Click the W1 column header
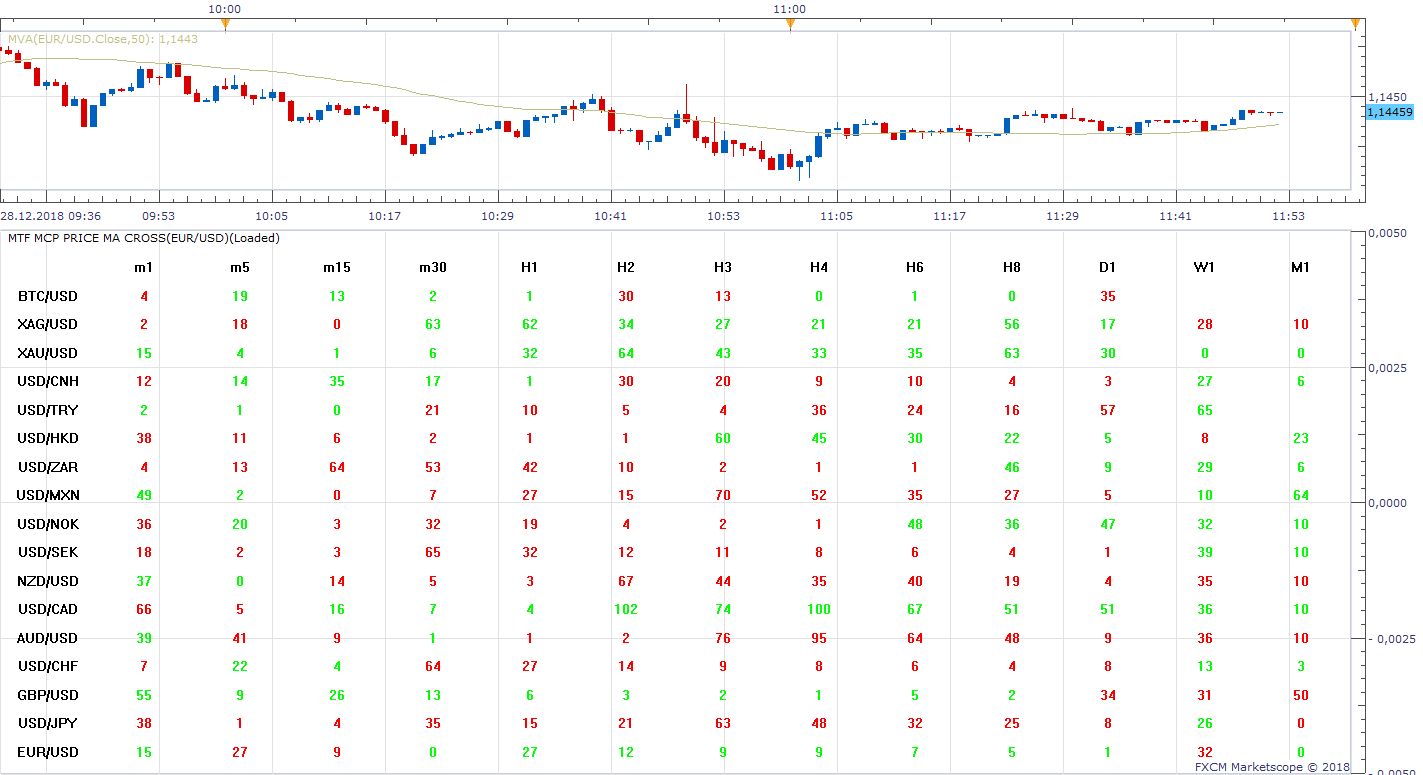 point(1204,267)
